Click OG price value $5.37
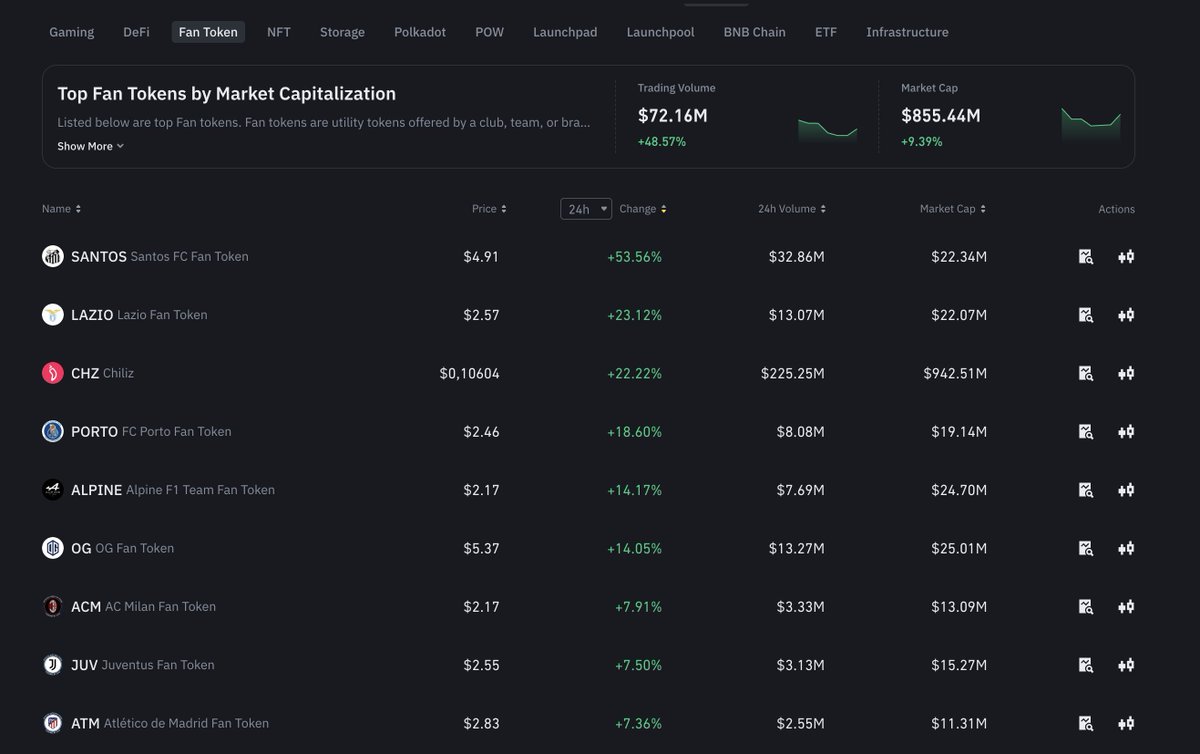1200x754 pixels. coord(481,548)
